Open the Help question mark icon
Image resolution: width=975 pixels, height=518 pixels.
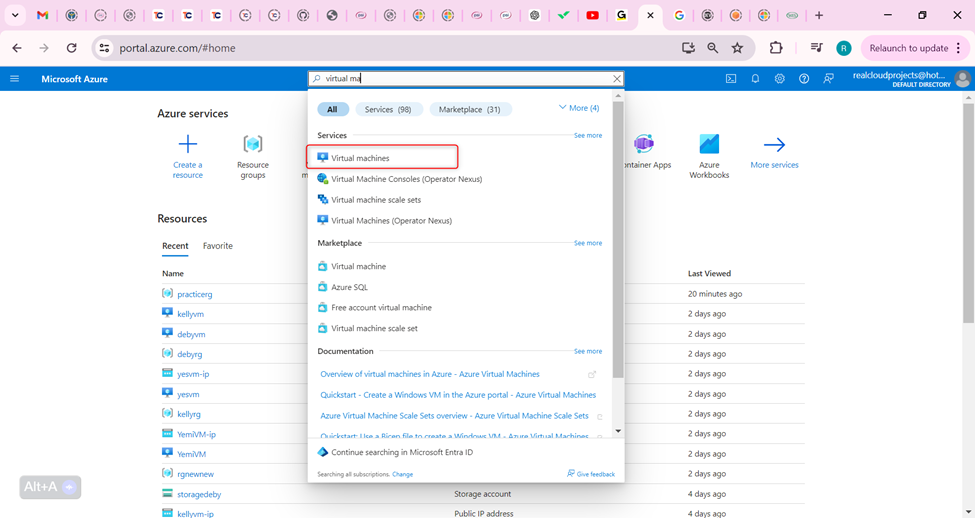click(804, 79)
